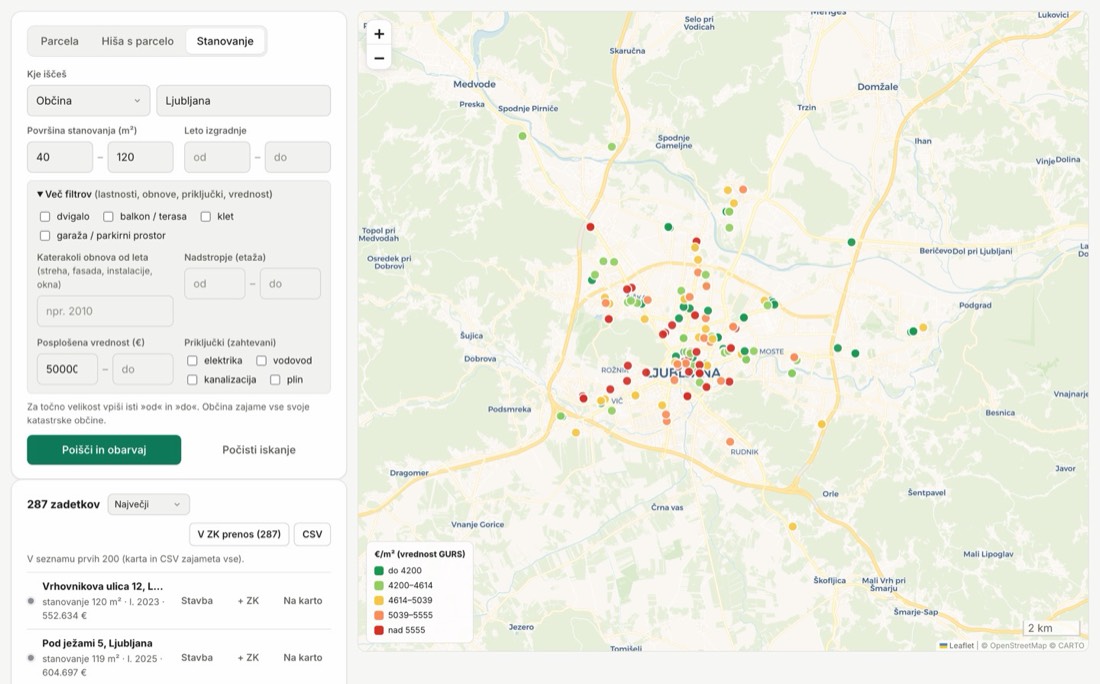
Task: Click the Nadstropje 'od' field
Action: [x=215, y=283]
